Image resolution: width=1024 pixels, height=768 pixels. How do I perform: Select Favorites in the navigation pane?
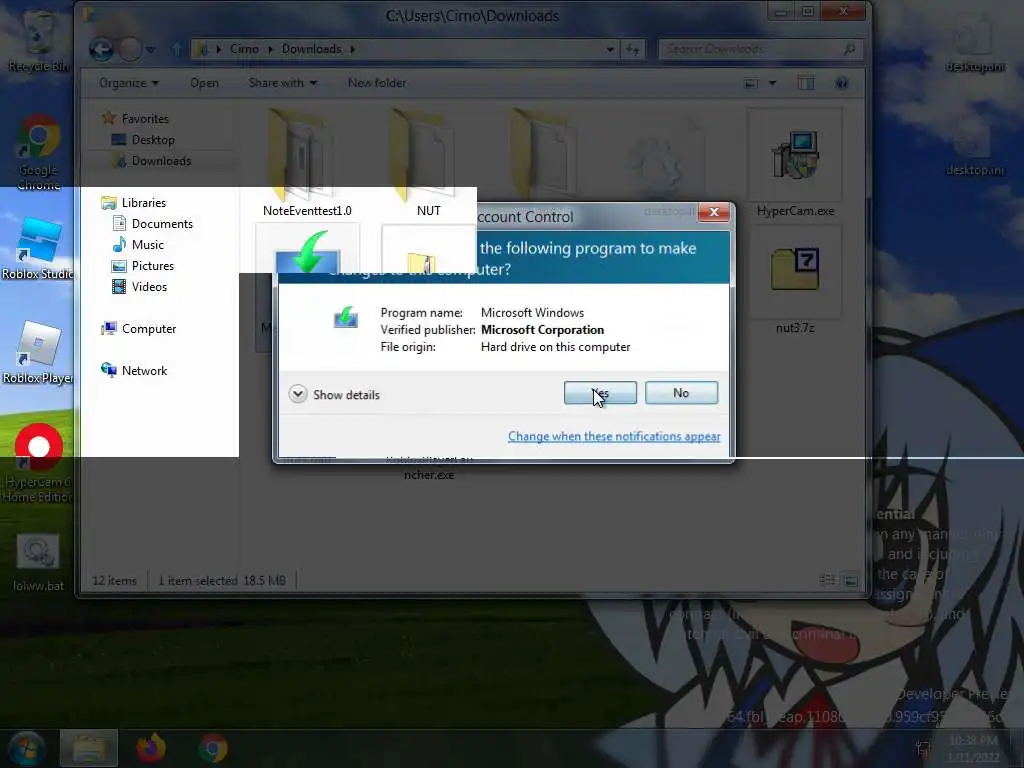136,119
